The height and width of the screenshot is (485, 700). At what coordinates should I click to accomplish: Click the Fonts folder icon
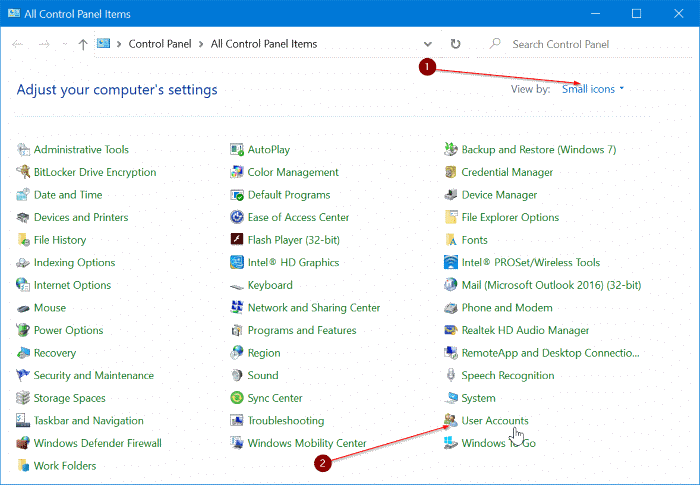451,240
